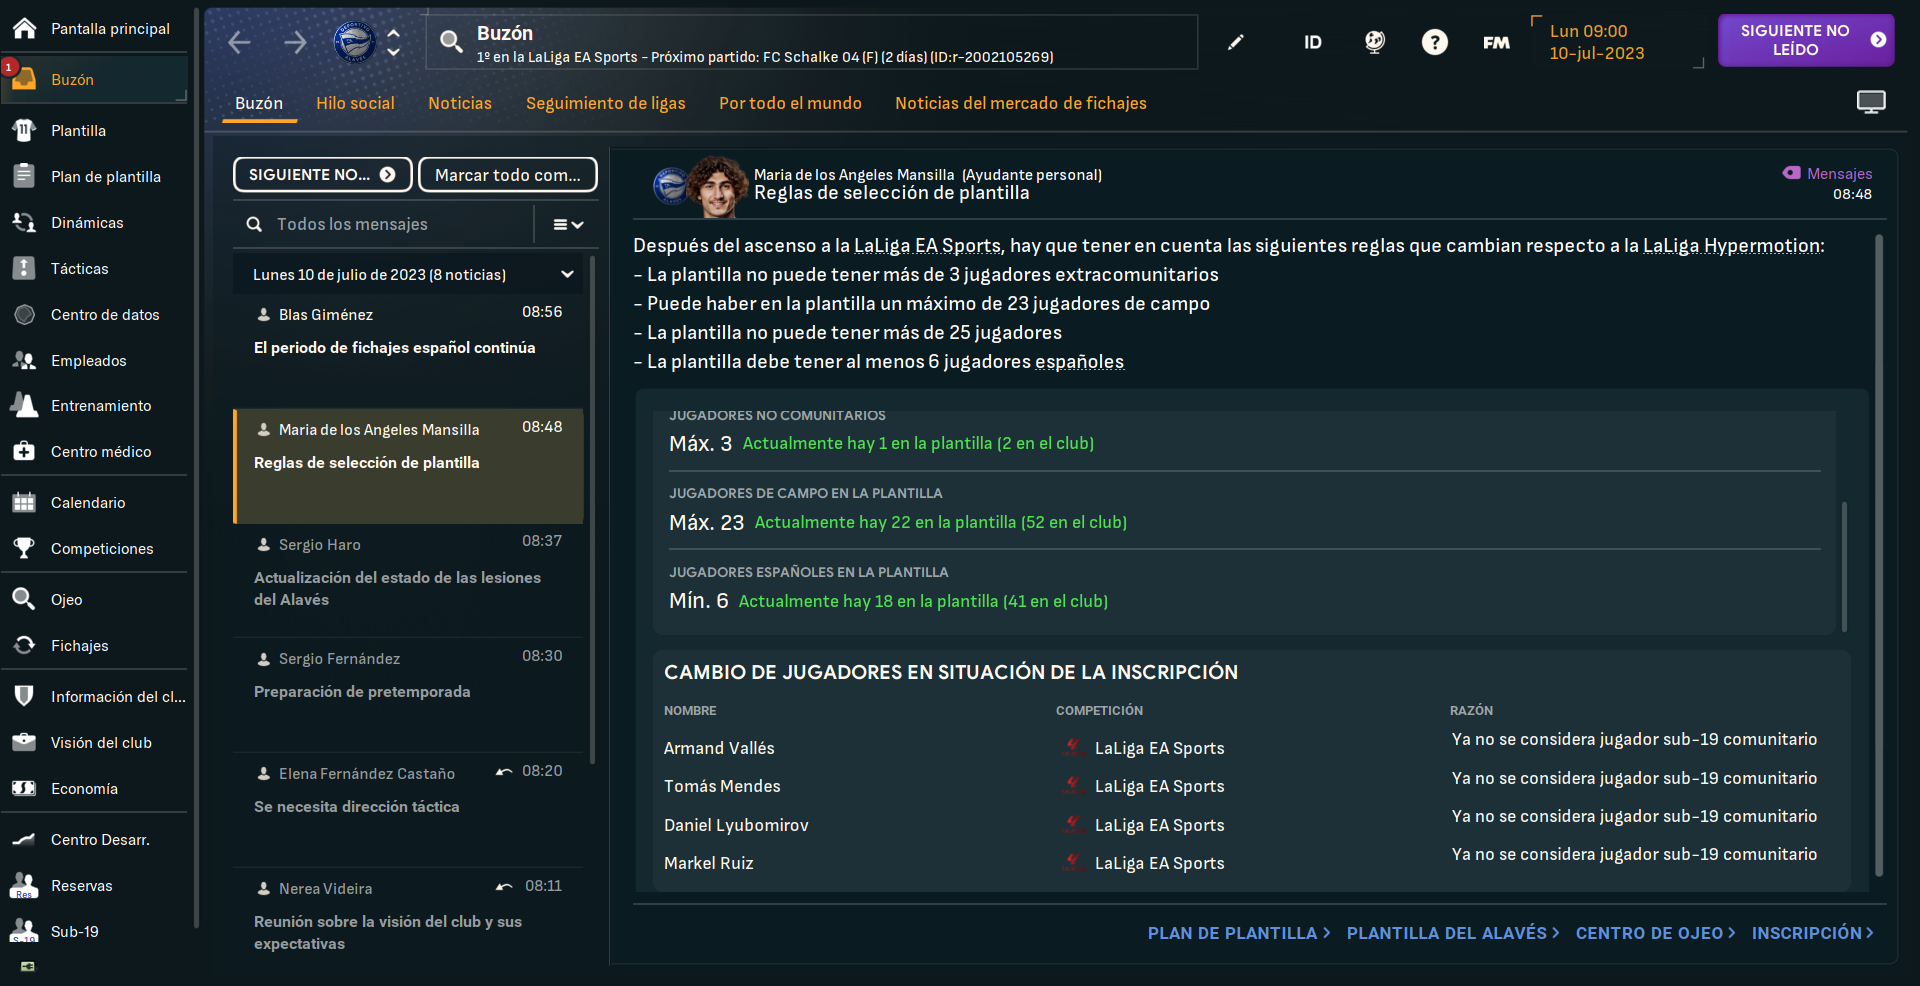Click the Marcar todo como leído button
Screen dimensions: 1920x986
[507, 175]
